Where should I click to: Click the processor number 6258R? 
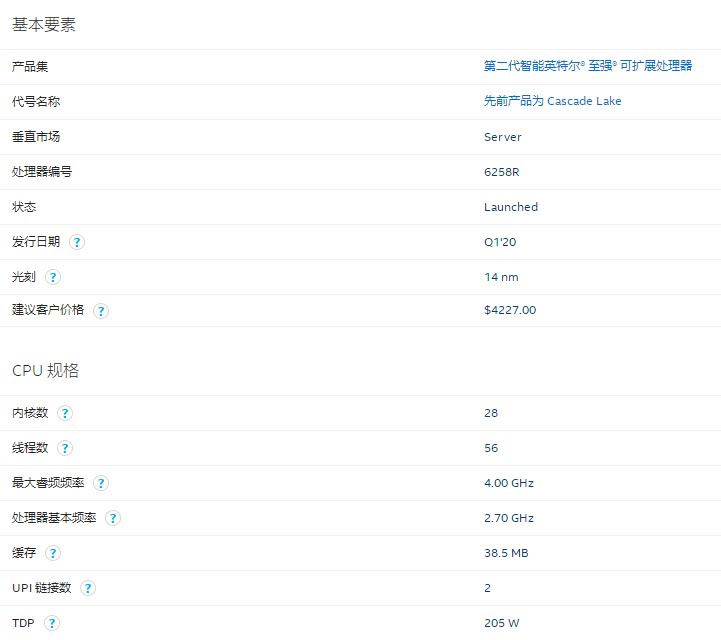click(x=502, y=172)
